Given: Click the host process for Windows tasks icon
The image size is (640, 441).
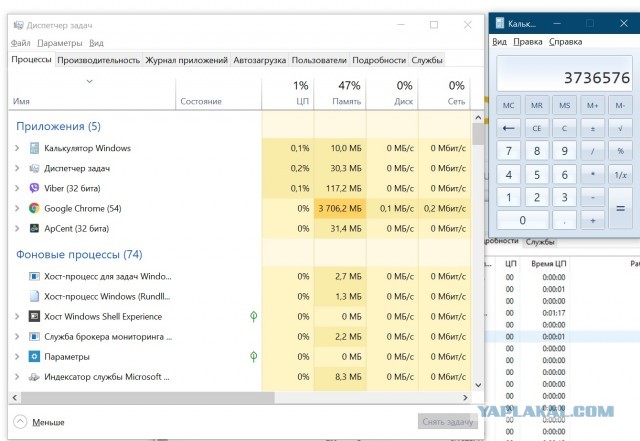Looking at the screenshot, I should click(34, 276).
